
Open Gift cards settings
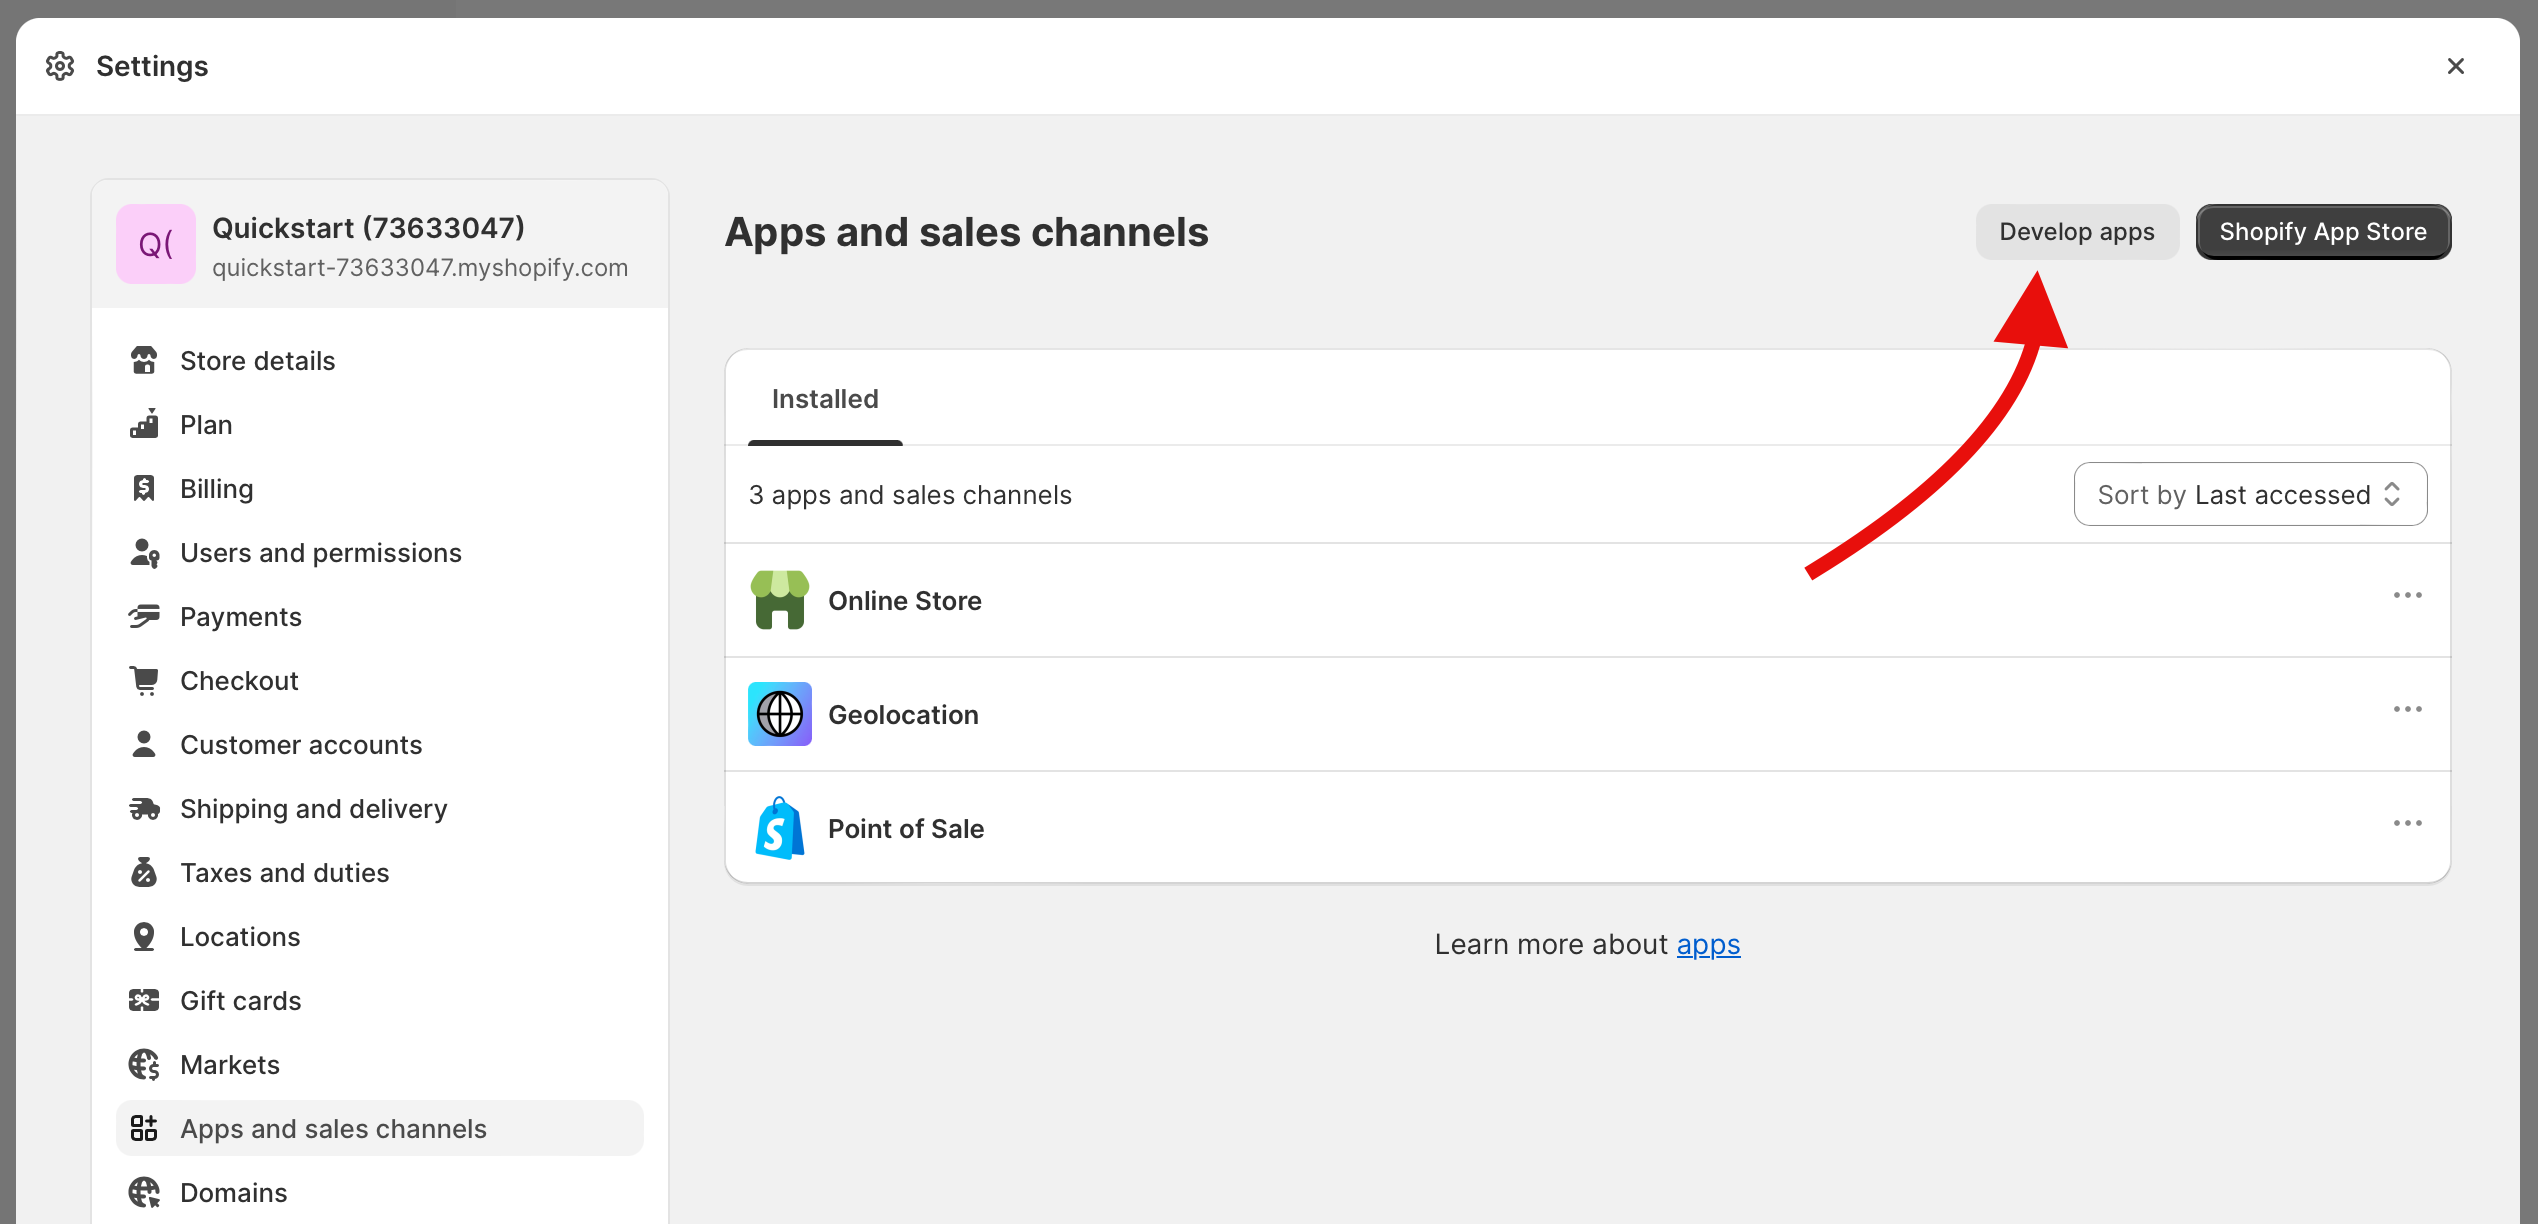coord(380,1001)
